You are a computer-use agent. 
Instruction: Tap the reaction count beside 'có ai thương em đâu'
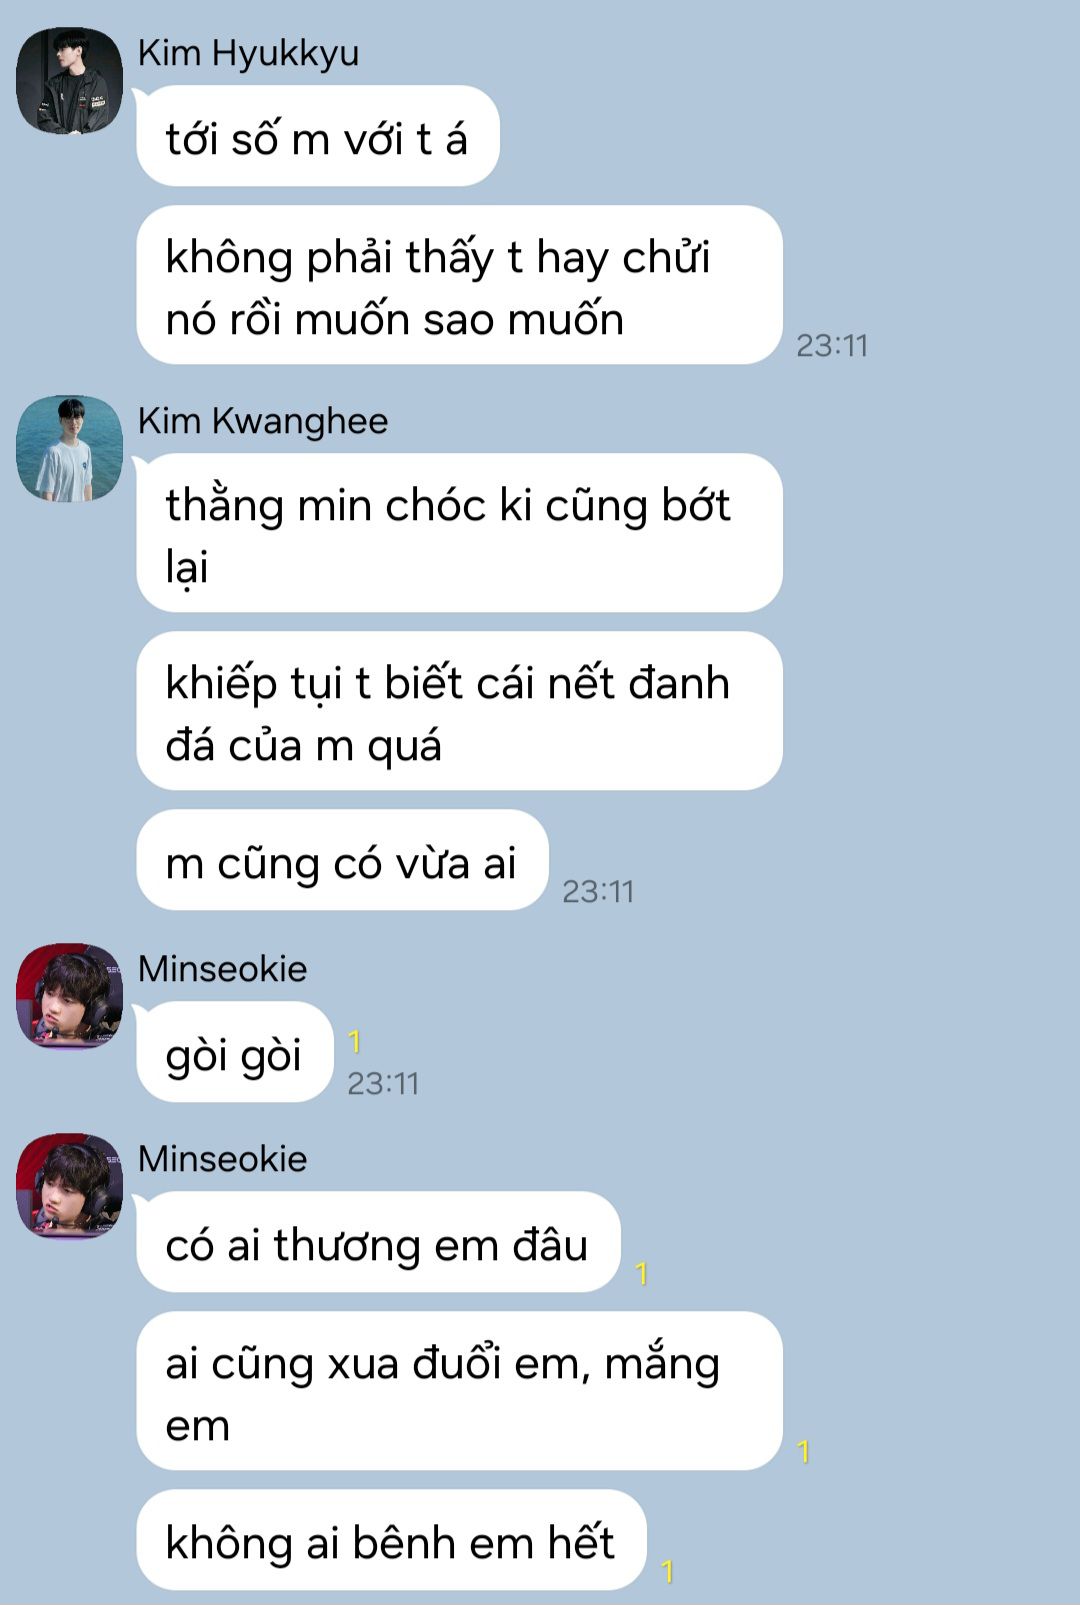pyautogui.click(x=642, y=1273)
